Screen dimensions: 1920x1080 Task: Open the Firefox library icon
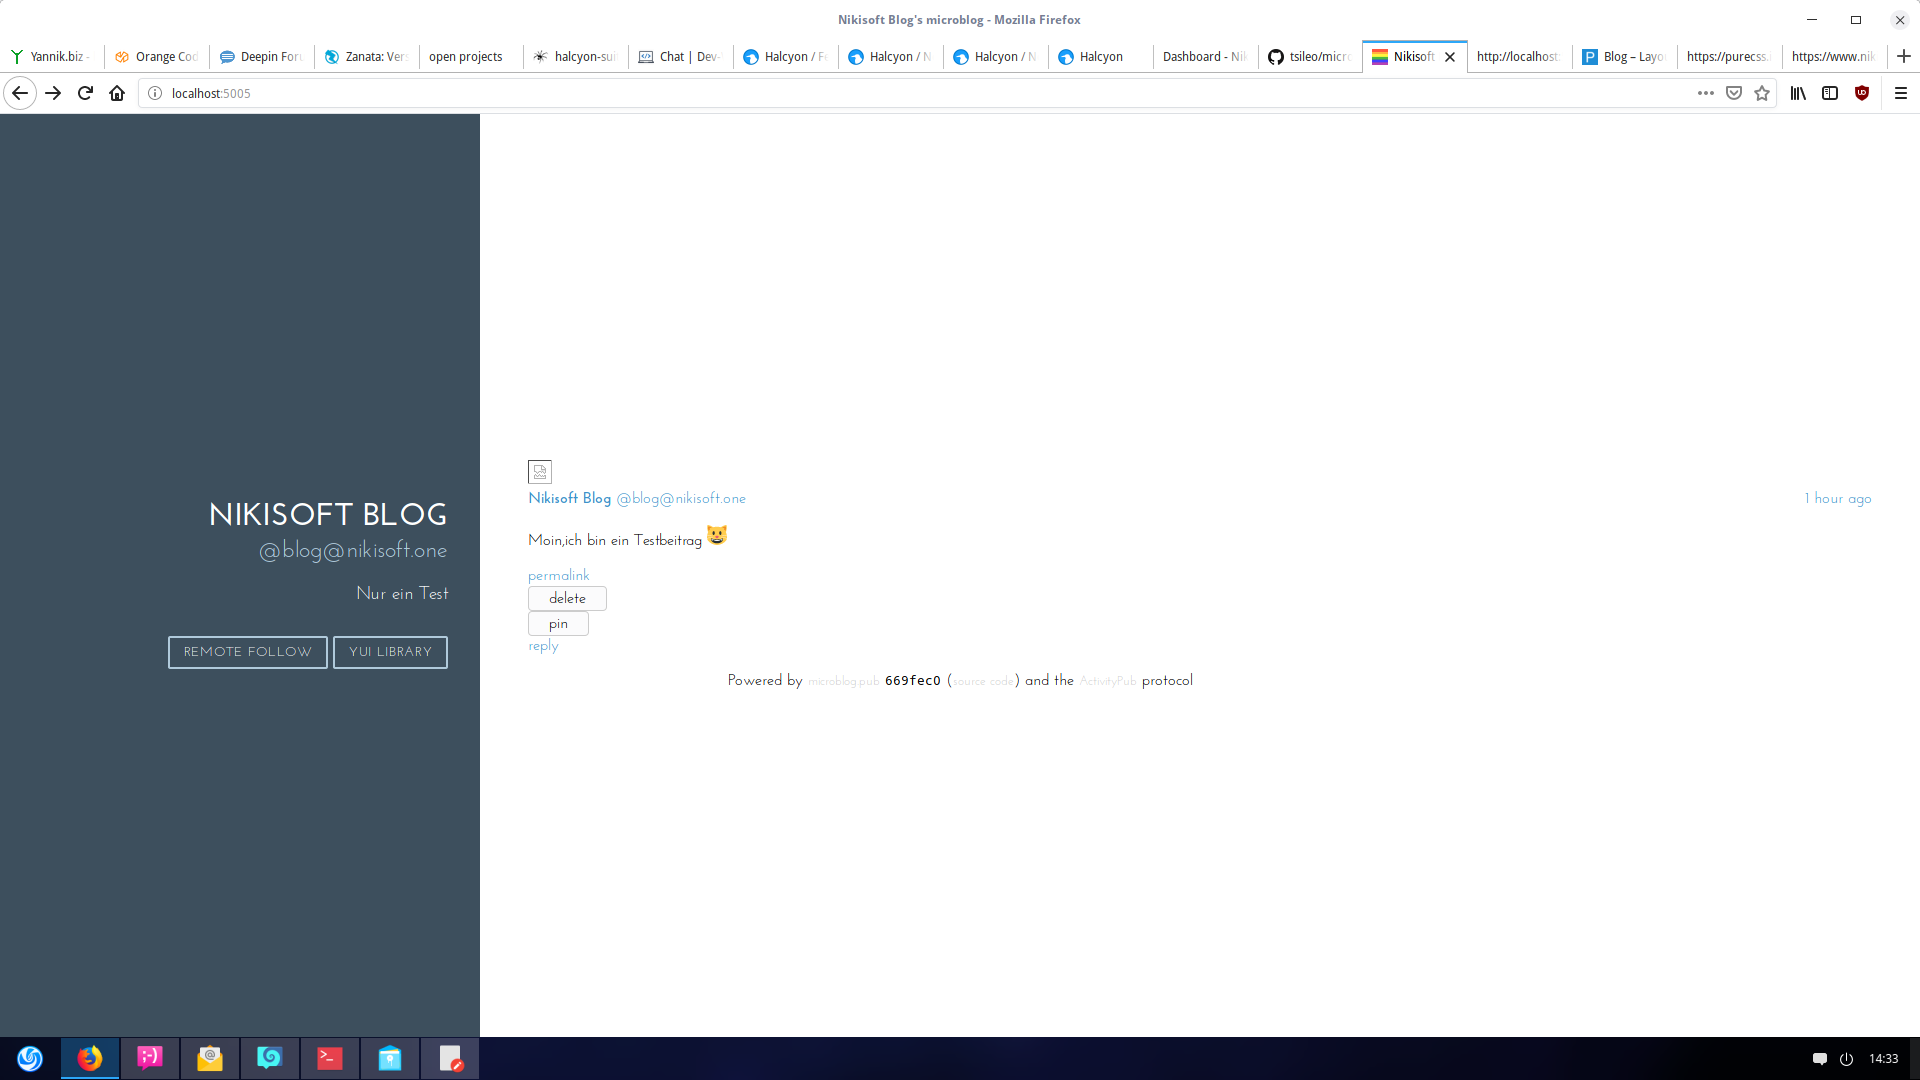point(1798,93)
